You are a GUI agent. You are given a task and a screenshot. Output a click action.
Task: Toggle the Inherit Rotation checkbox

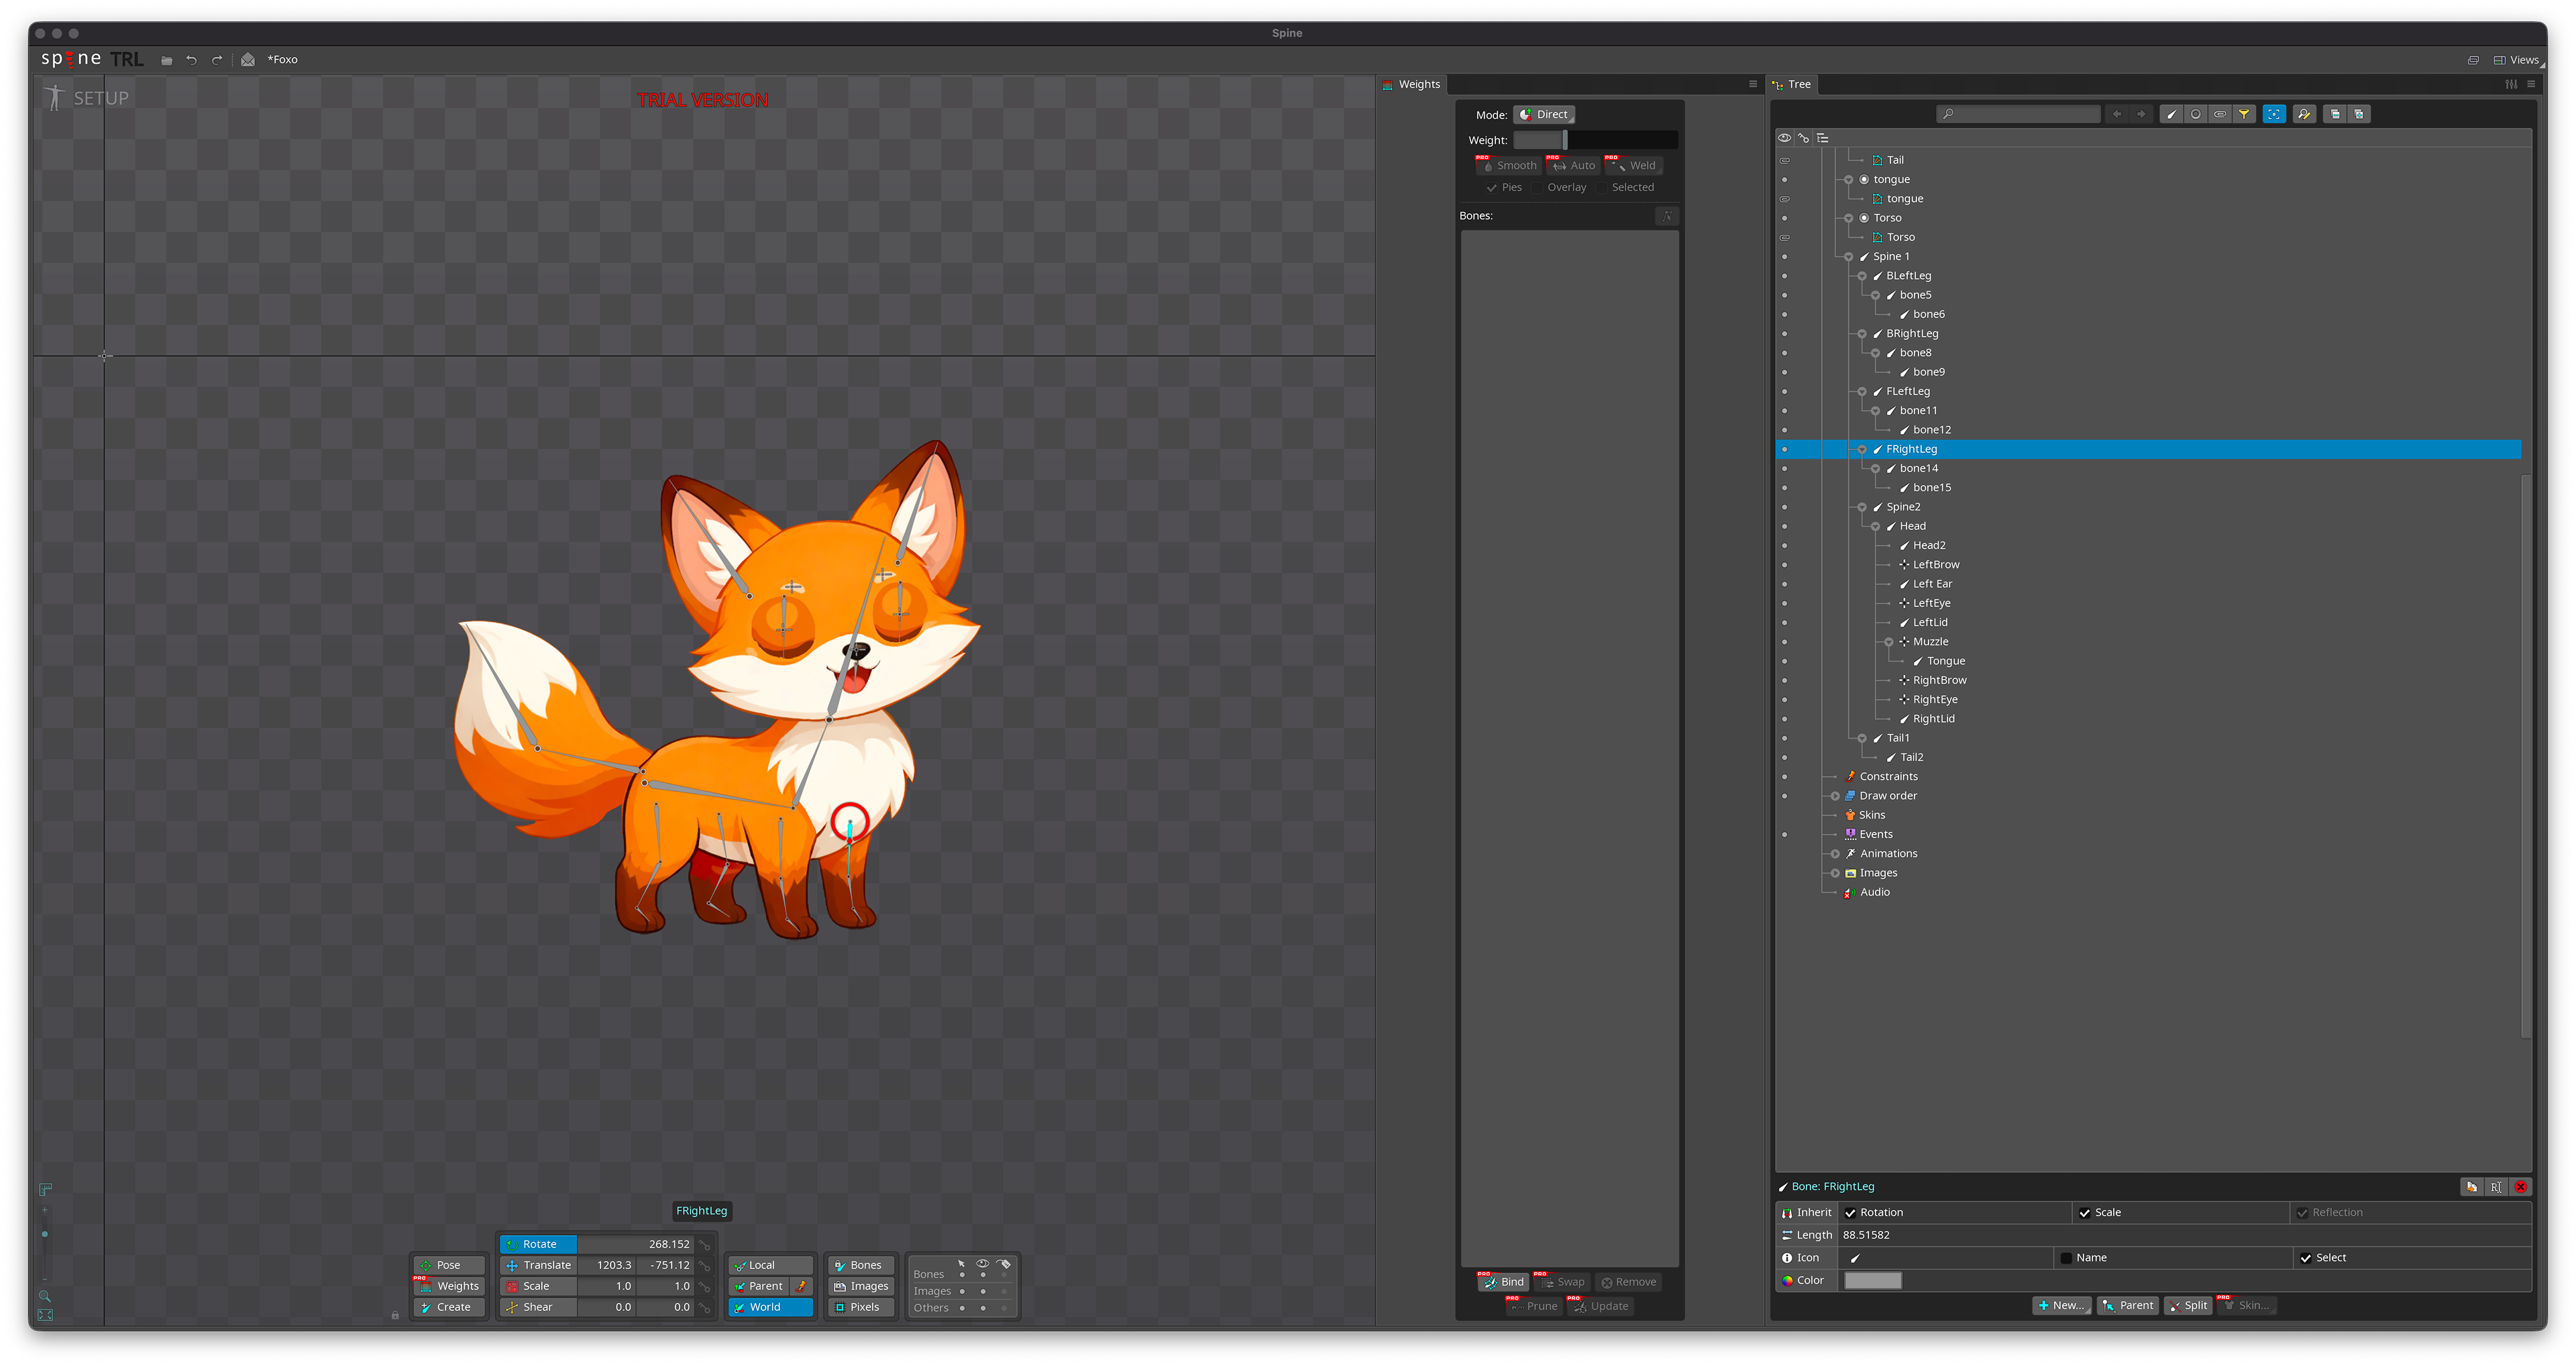point(1850,1213)
